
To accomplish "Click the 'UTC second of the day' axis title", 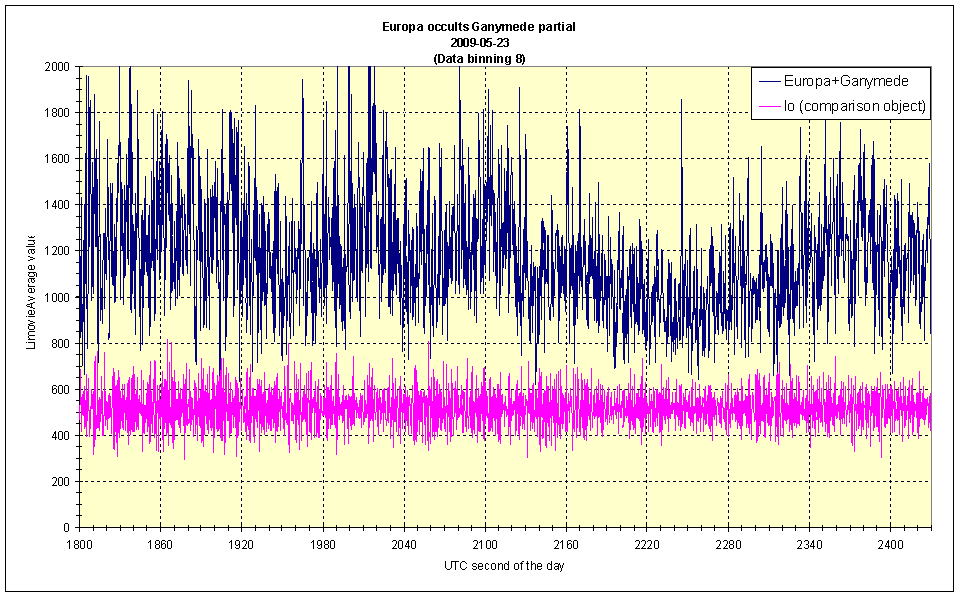I will click(x=504, y=566).
